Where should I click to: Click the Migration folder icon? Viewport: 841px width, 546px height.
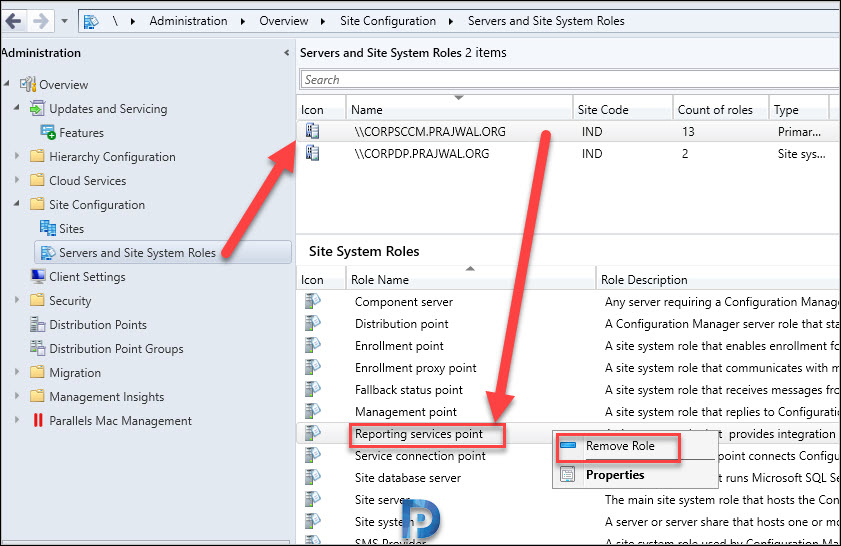pyautogui.click(x=37, y=372)
